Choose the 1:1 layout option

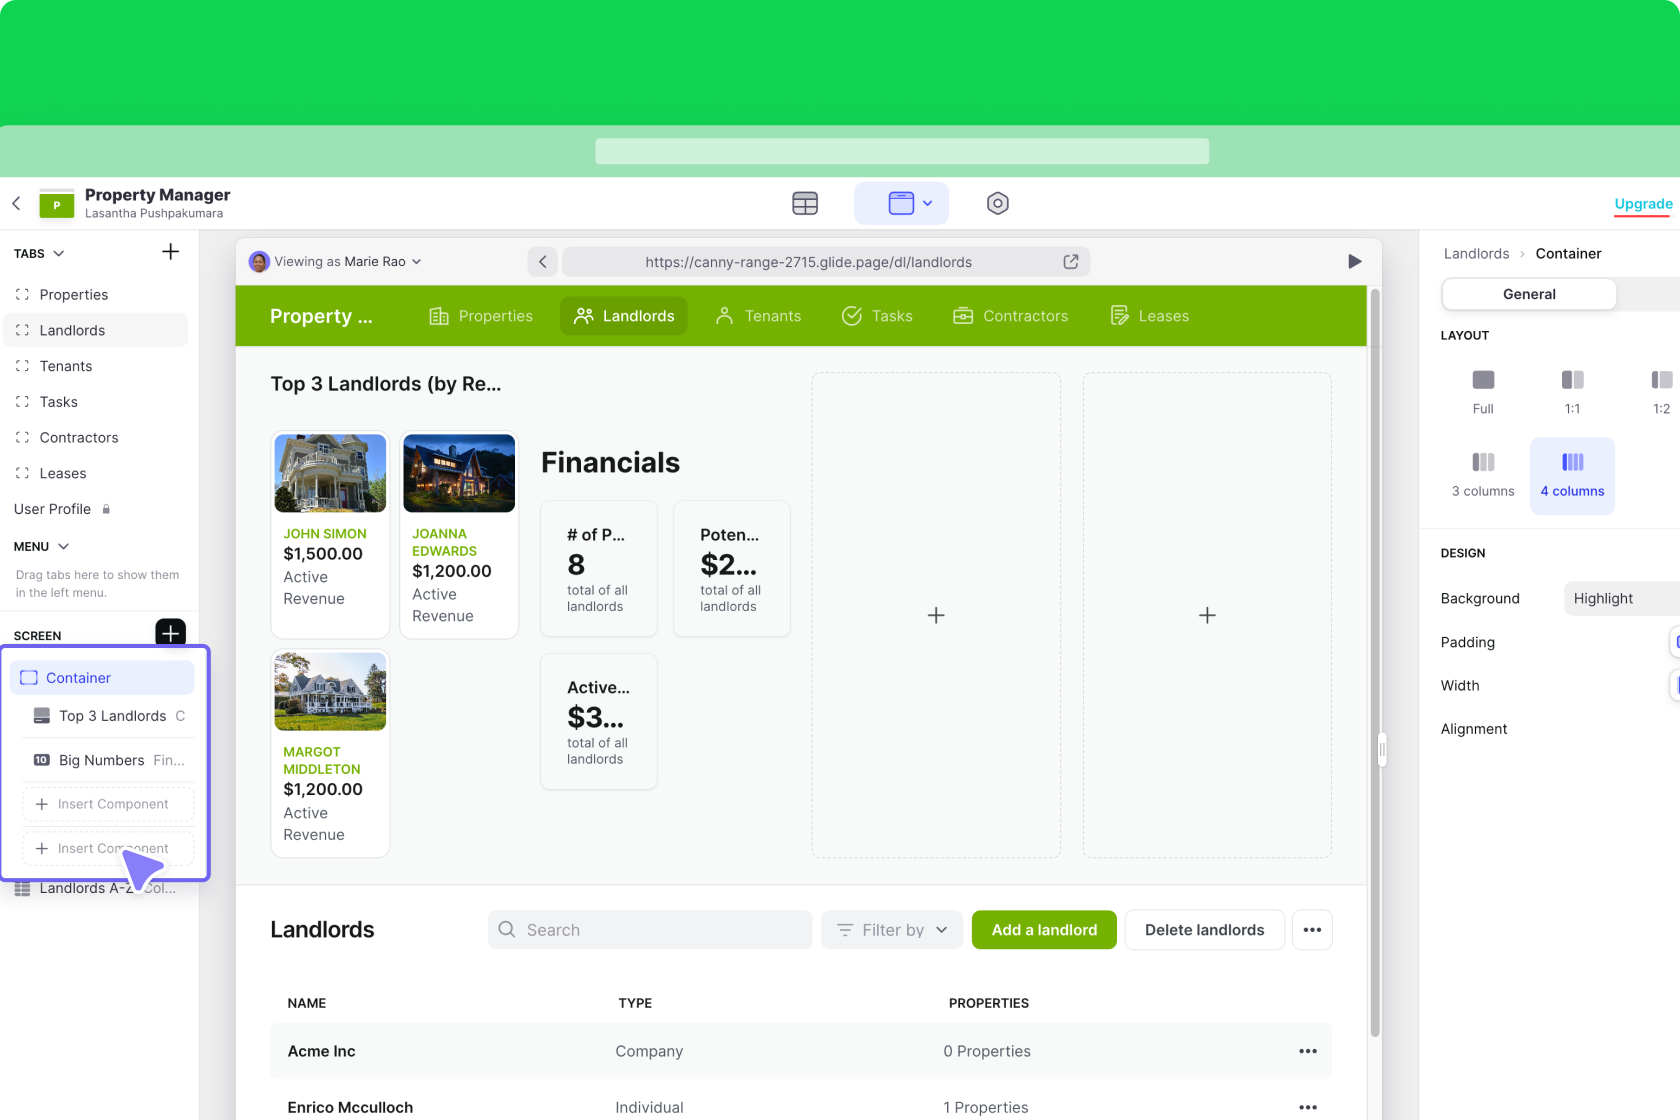pos(1572,391)
